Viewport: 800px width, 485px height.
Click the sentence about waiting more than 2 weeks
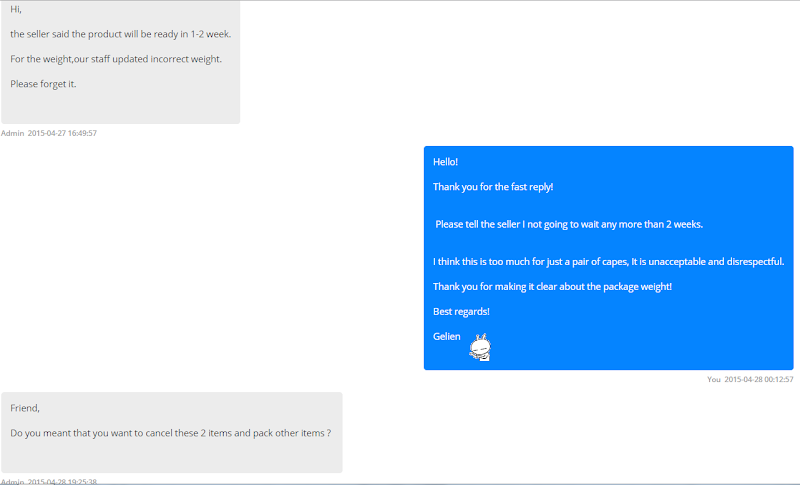coord(569,224)
